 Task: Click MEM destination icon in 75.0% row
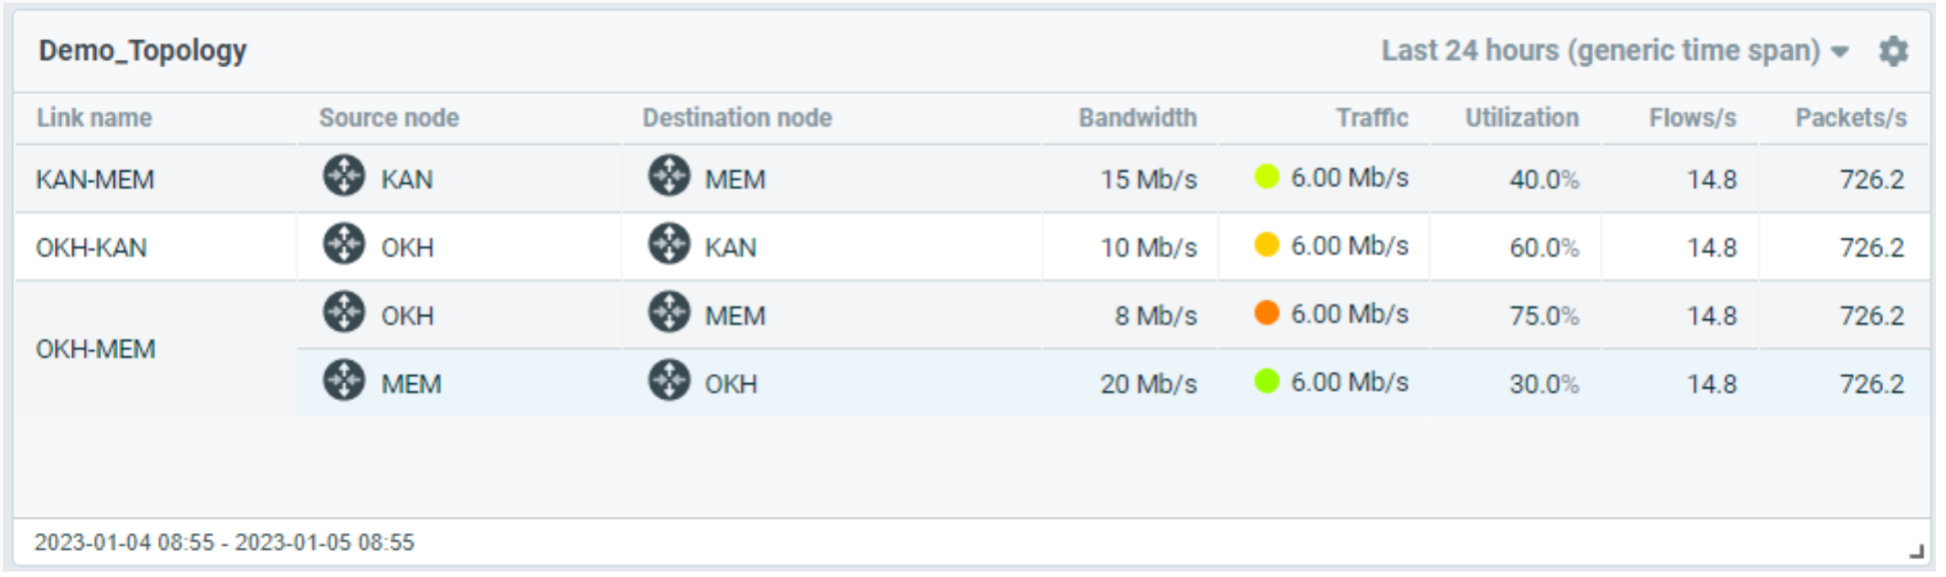669,312
